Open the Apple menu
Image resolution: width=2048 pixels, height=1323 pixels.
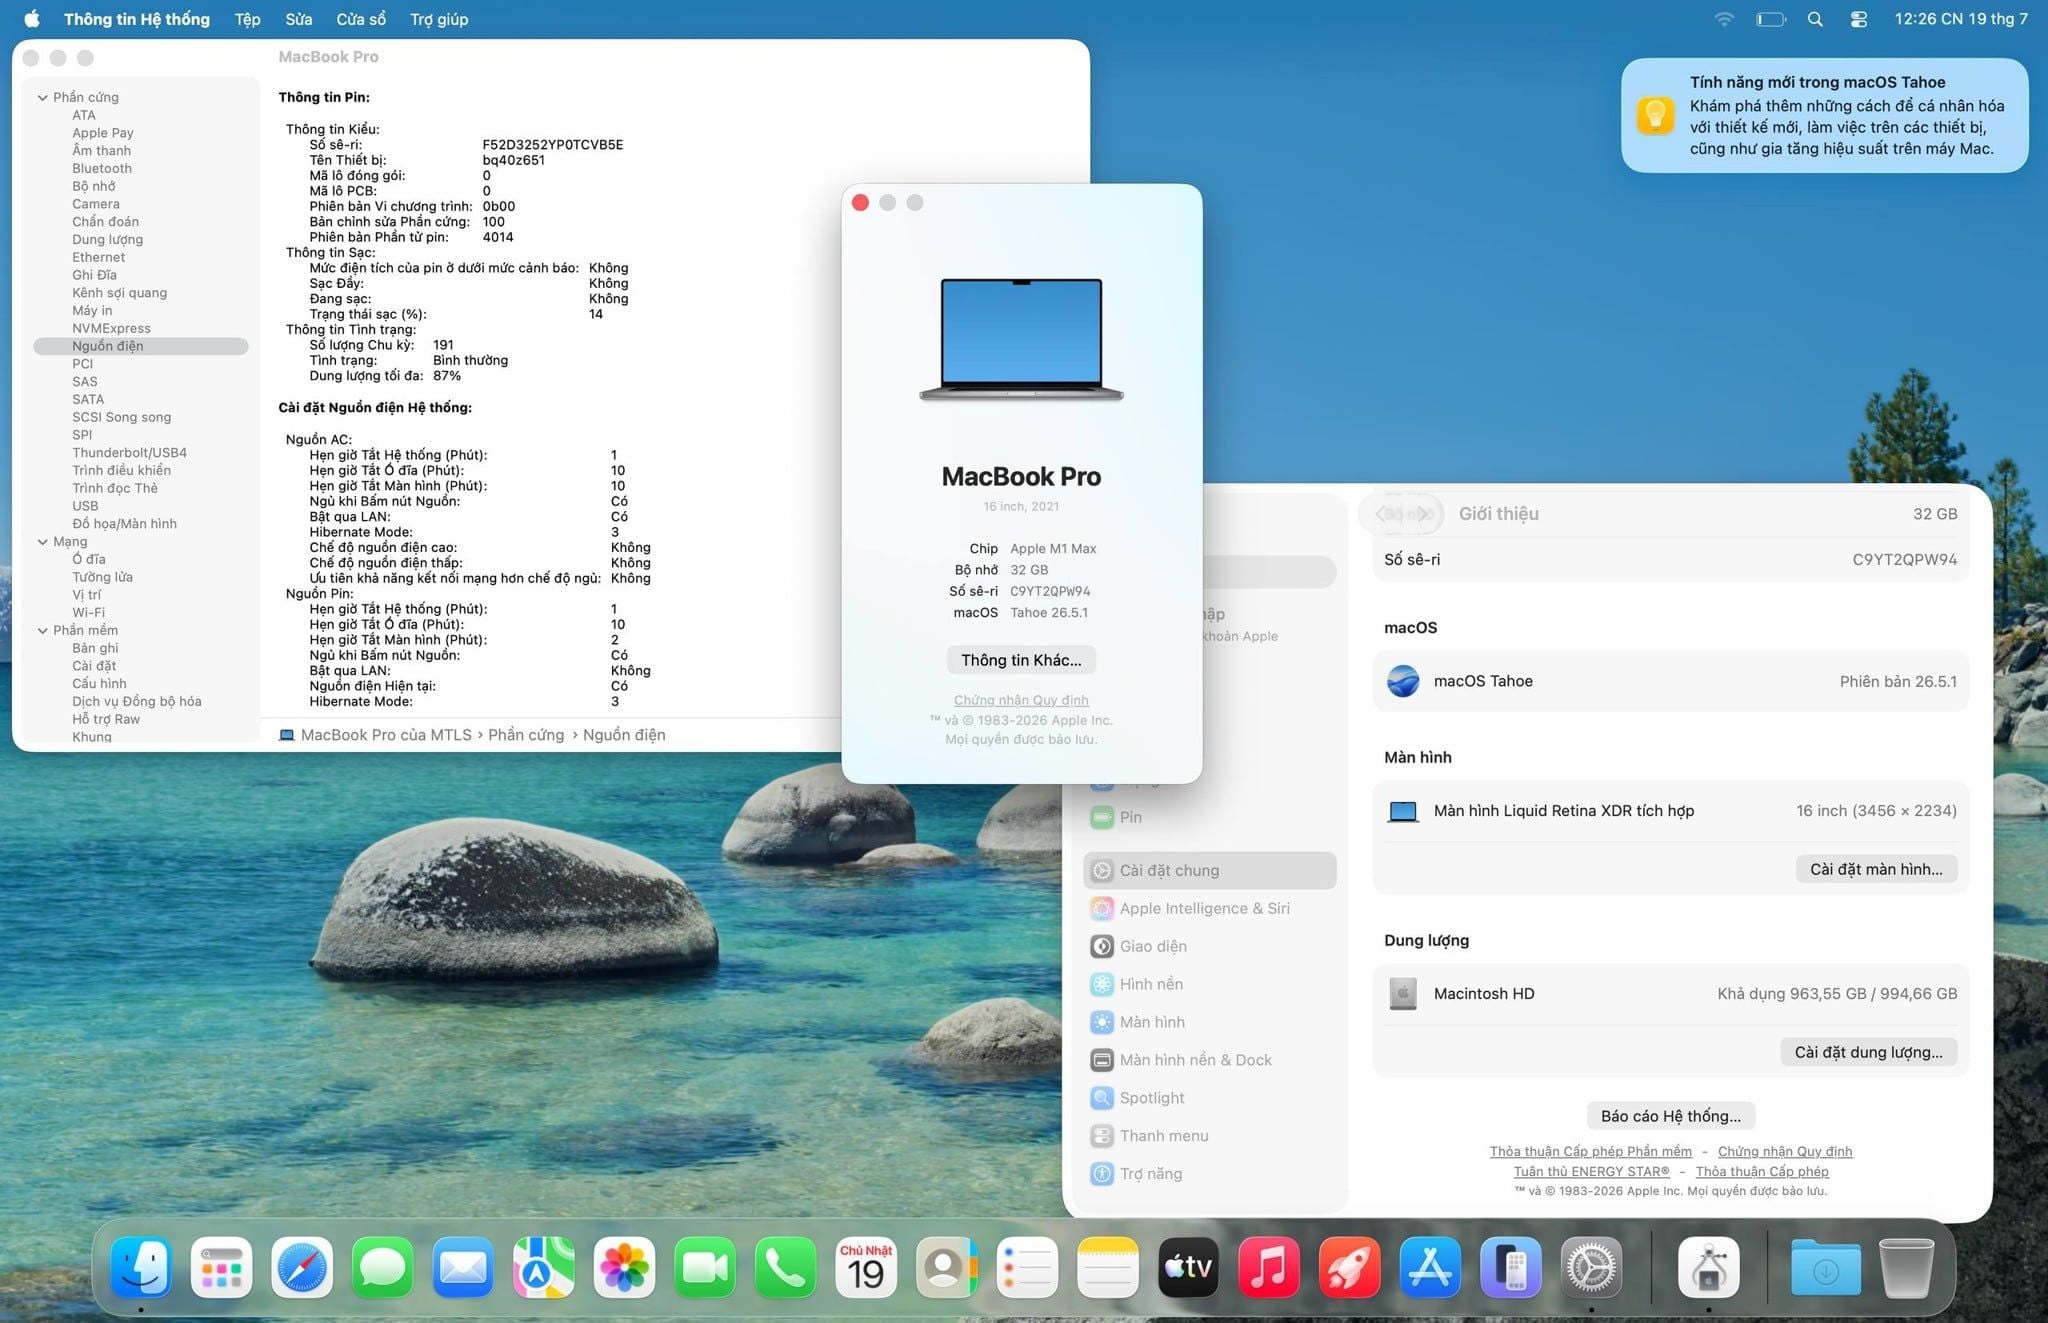tap(32, 19)
